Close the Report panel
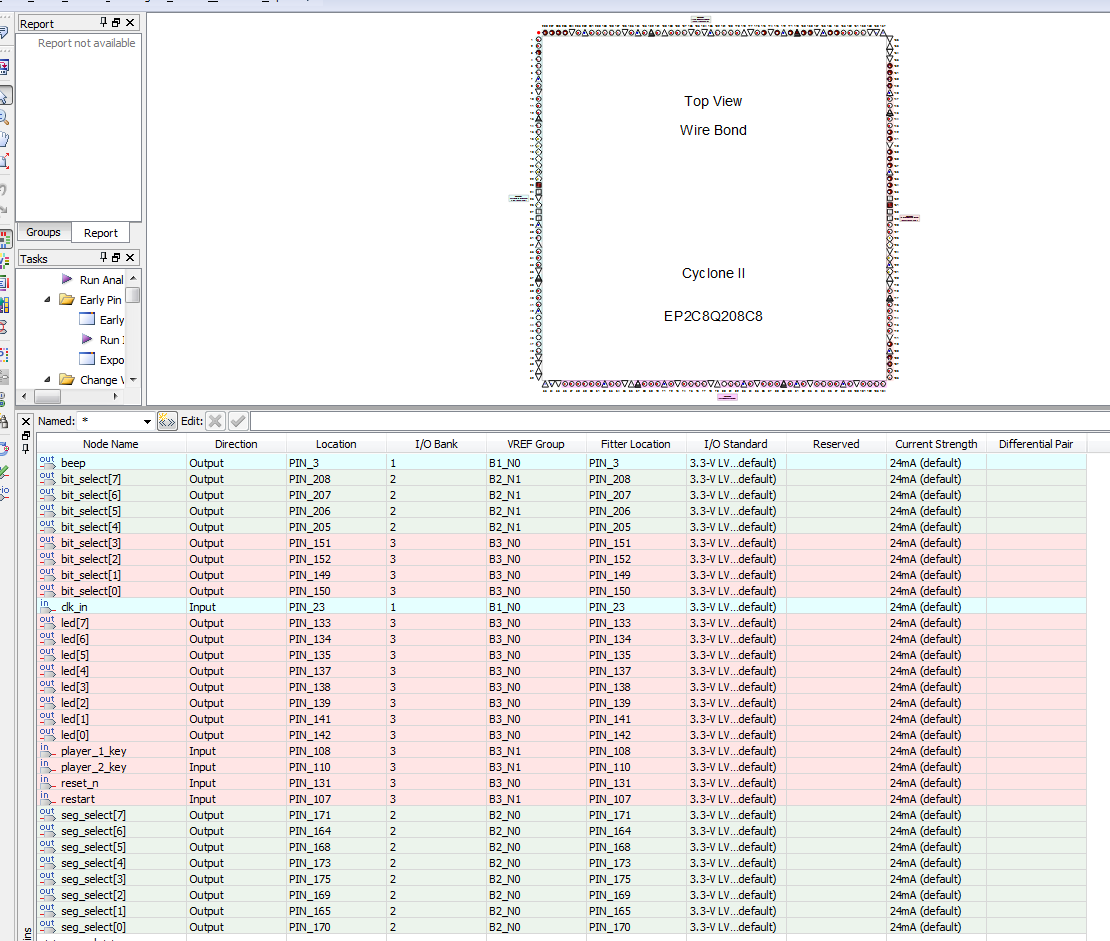 [130, 23]
